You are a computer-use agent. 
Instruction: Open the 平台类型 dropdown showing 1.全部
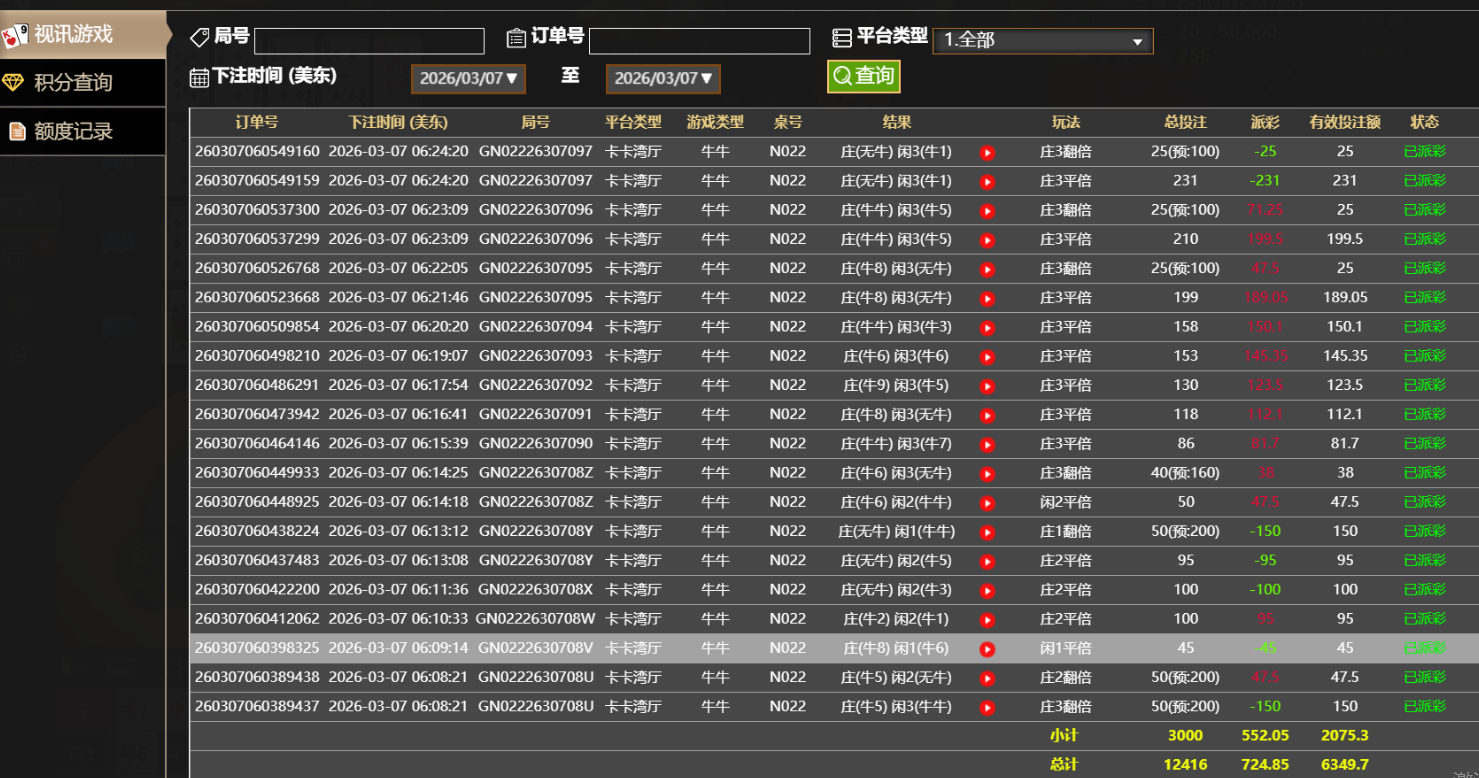tap(1042, 41)
